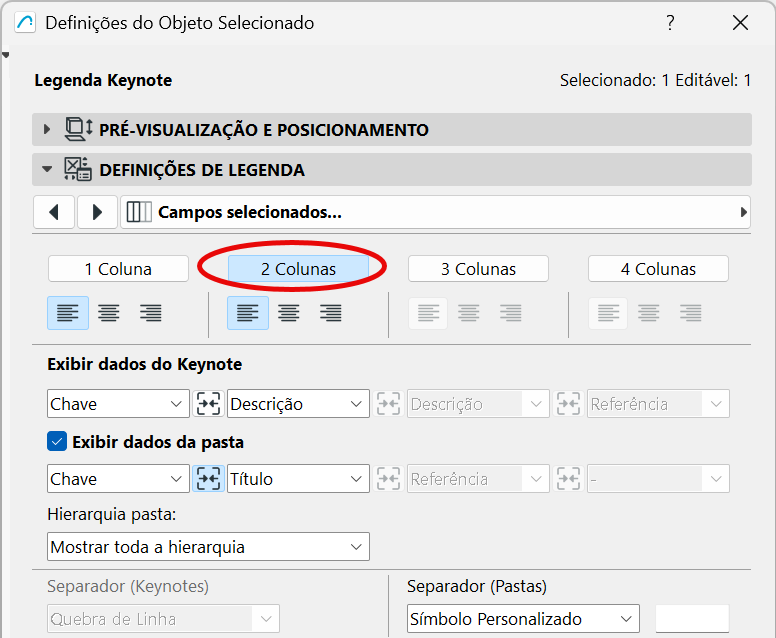
Task: Align column 2 text center
Action: tap(289, 313)
